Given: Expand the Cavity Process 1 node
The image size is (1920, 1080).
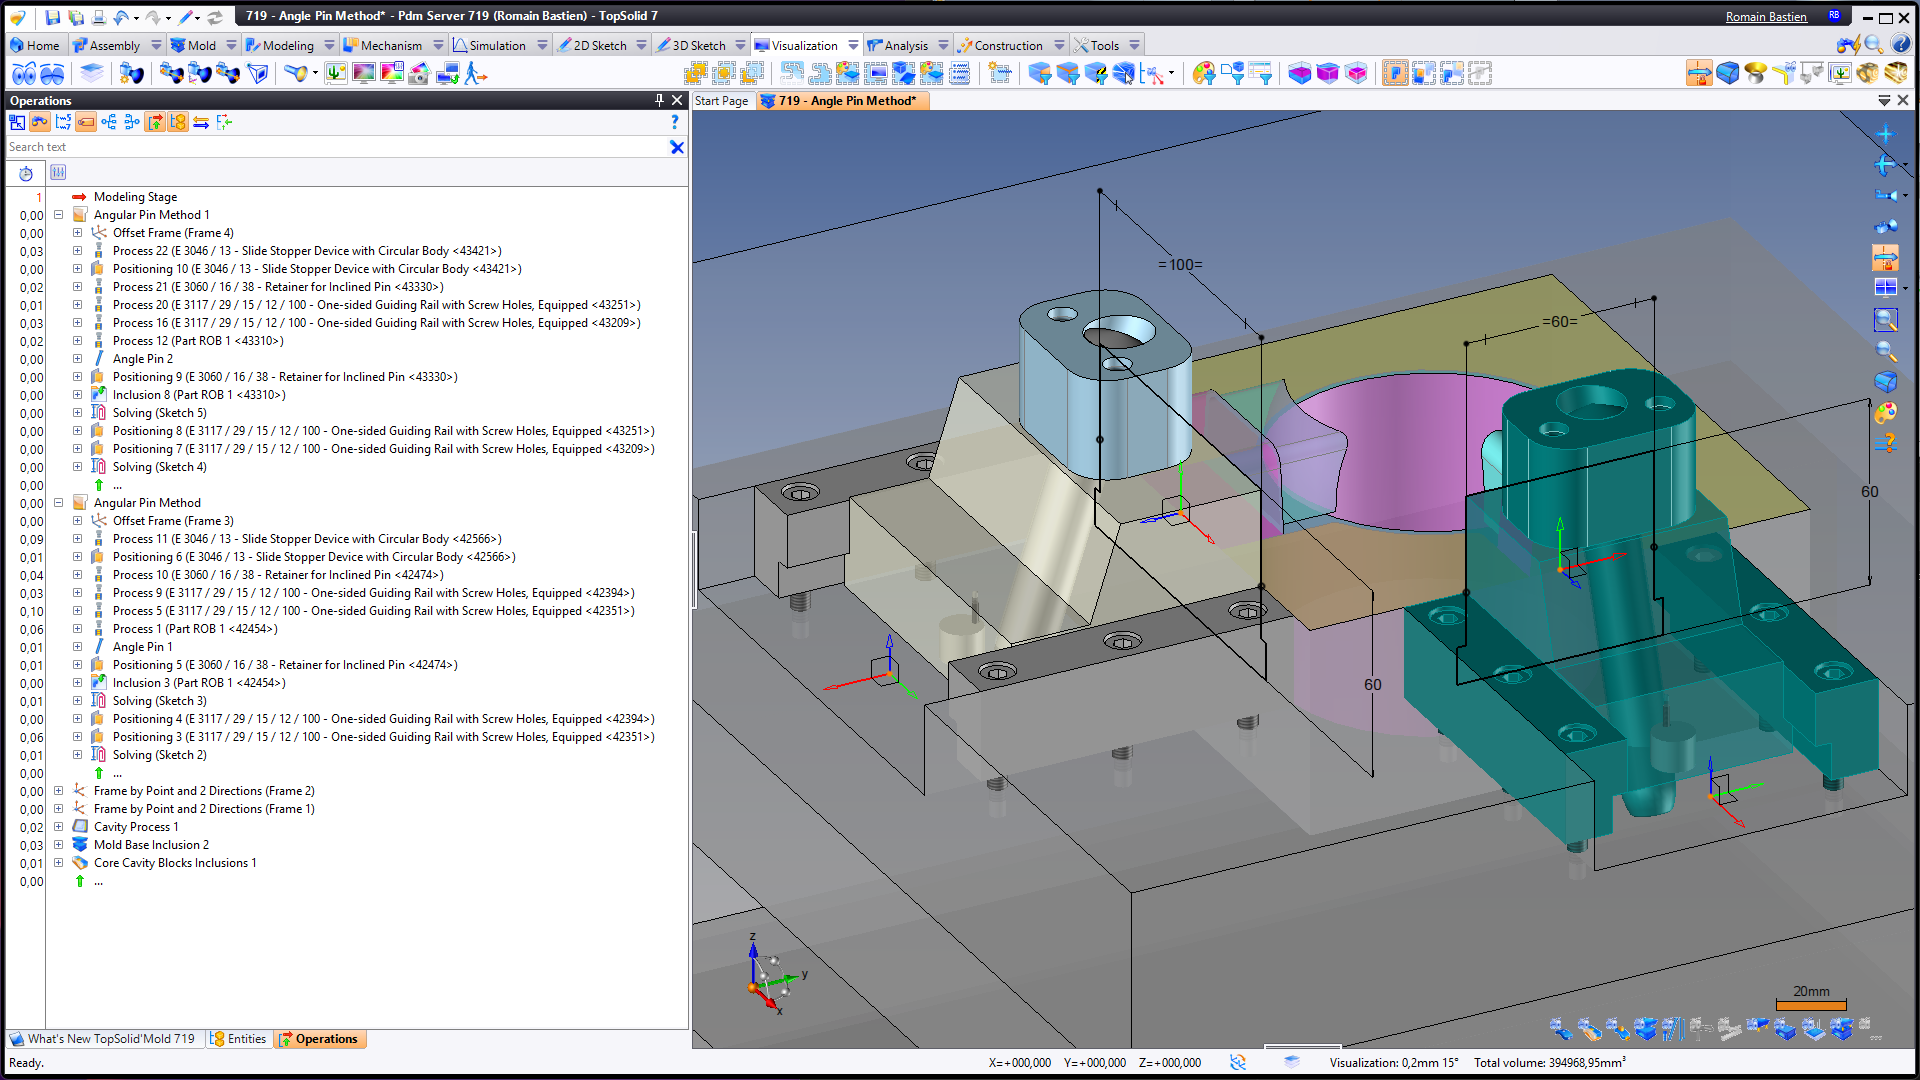Looking at the screenshot, I should 59,827.
